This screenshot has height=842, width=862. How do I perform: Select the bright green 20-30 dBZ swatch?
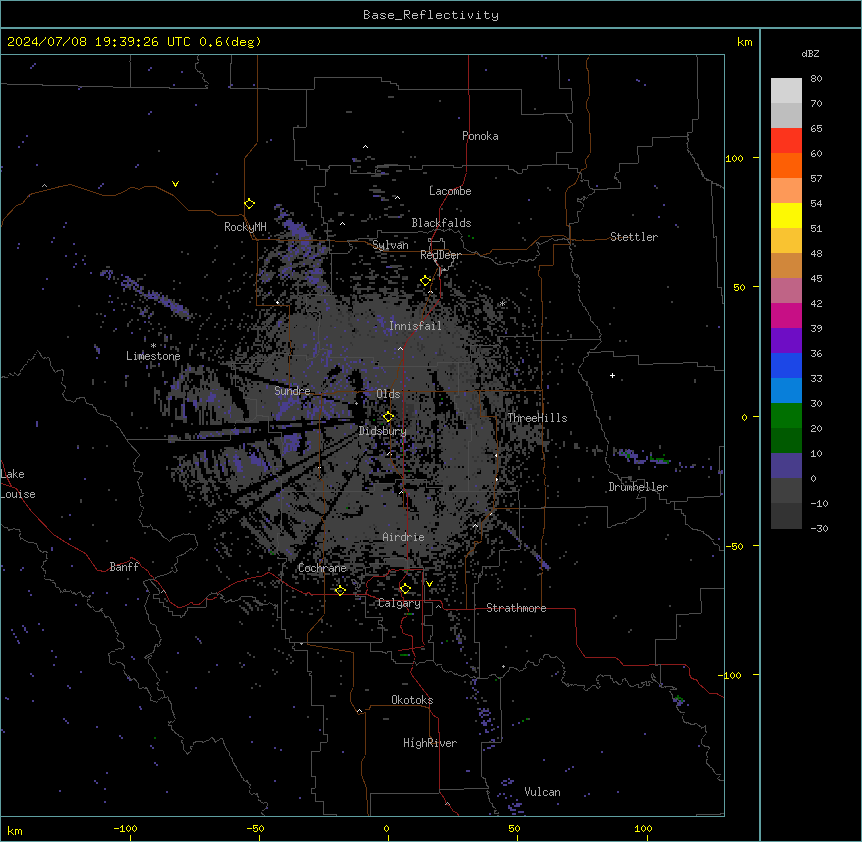[x=786, y=416]
